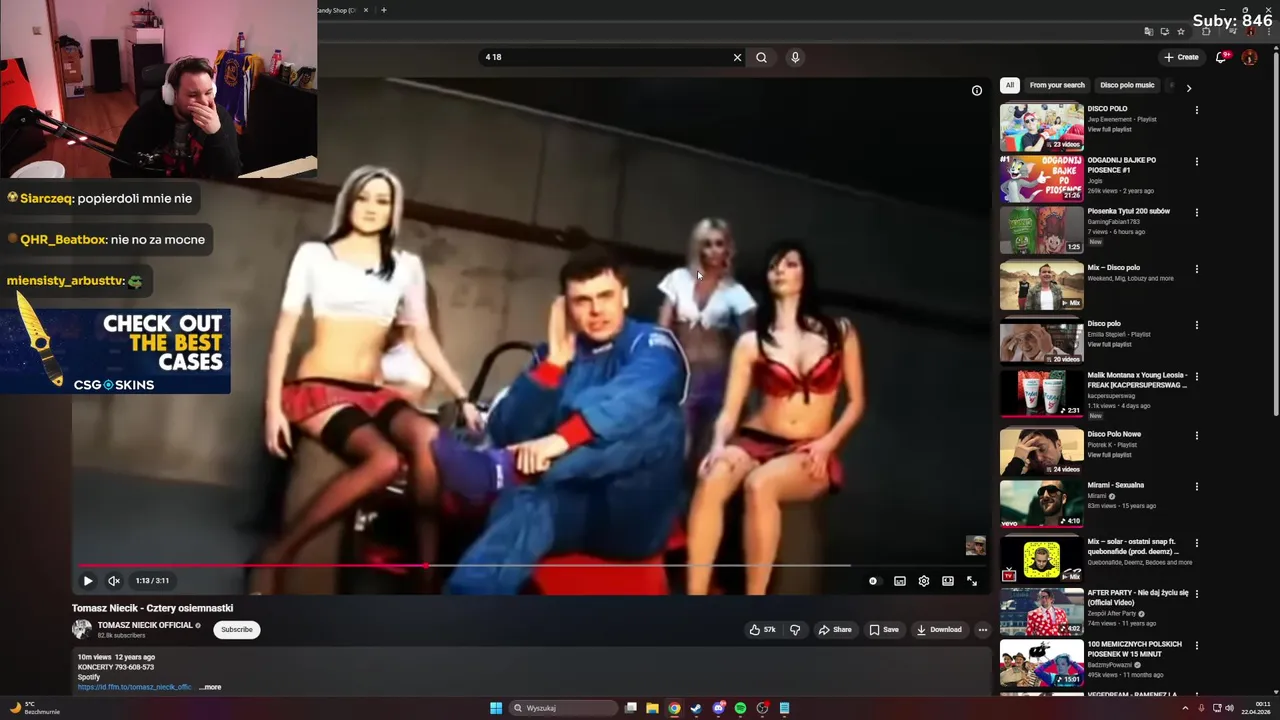Turn on subtitles in the player
Image resolution: width=1280 pixels, height=720 pixels.
[x=900, y=581]
